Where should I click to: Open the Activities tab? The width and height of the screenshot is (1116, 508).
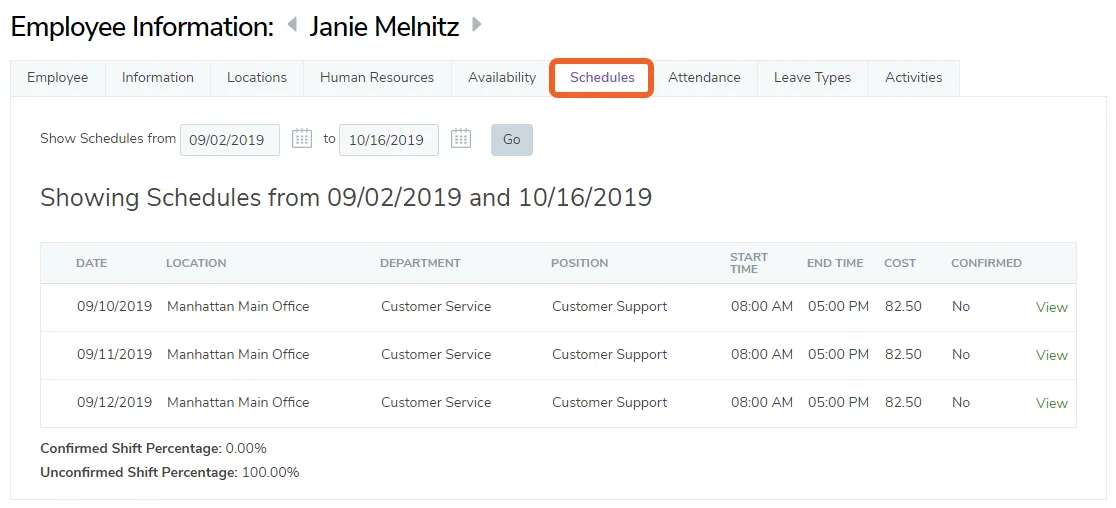(914, 78)
